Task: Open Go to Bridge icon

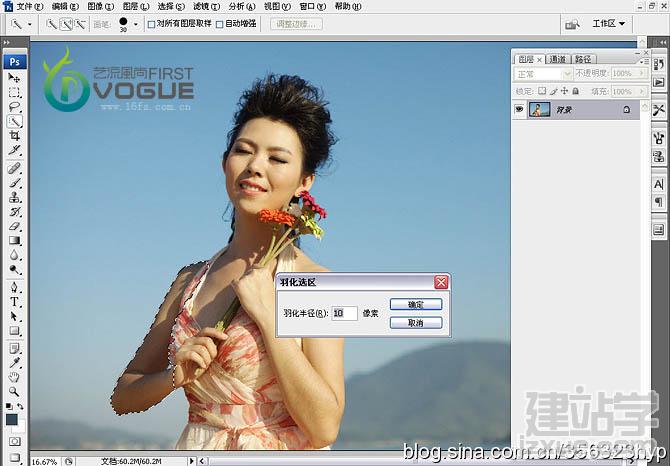Action: [572, 24]
